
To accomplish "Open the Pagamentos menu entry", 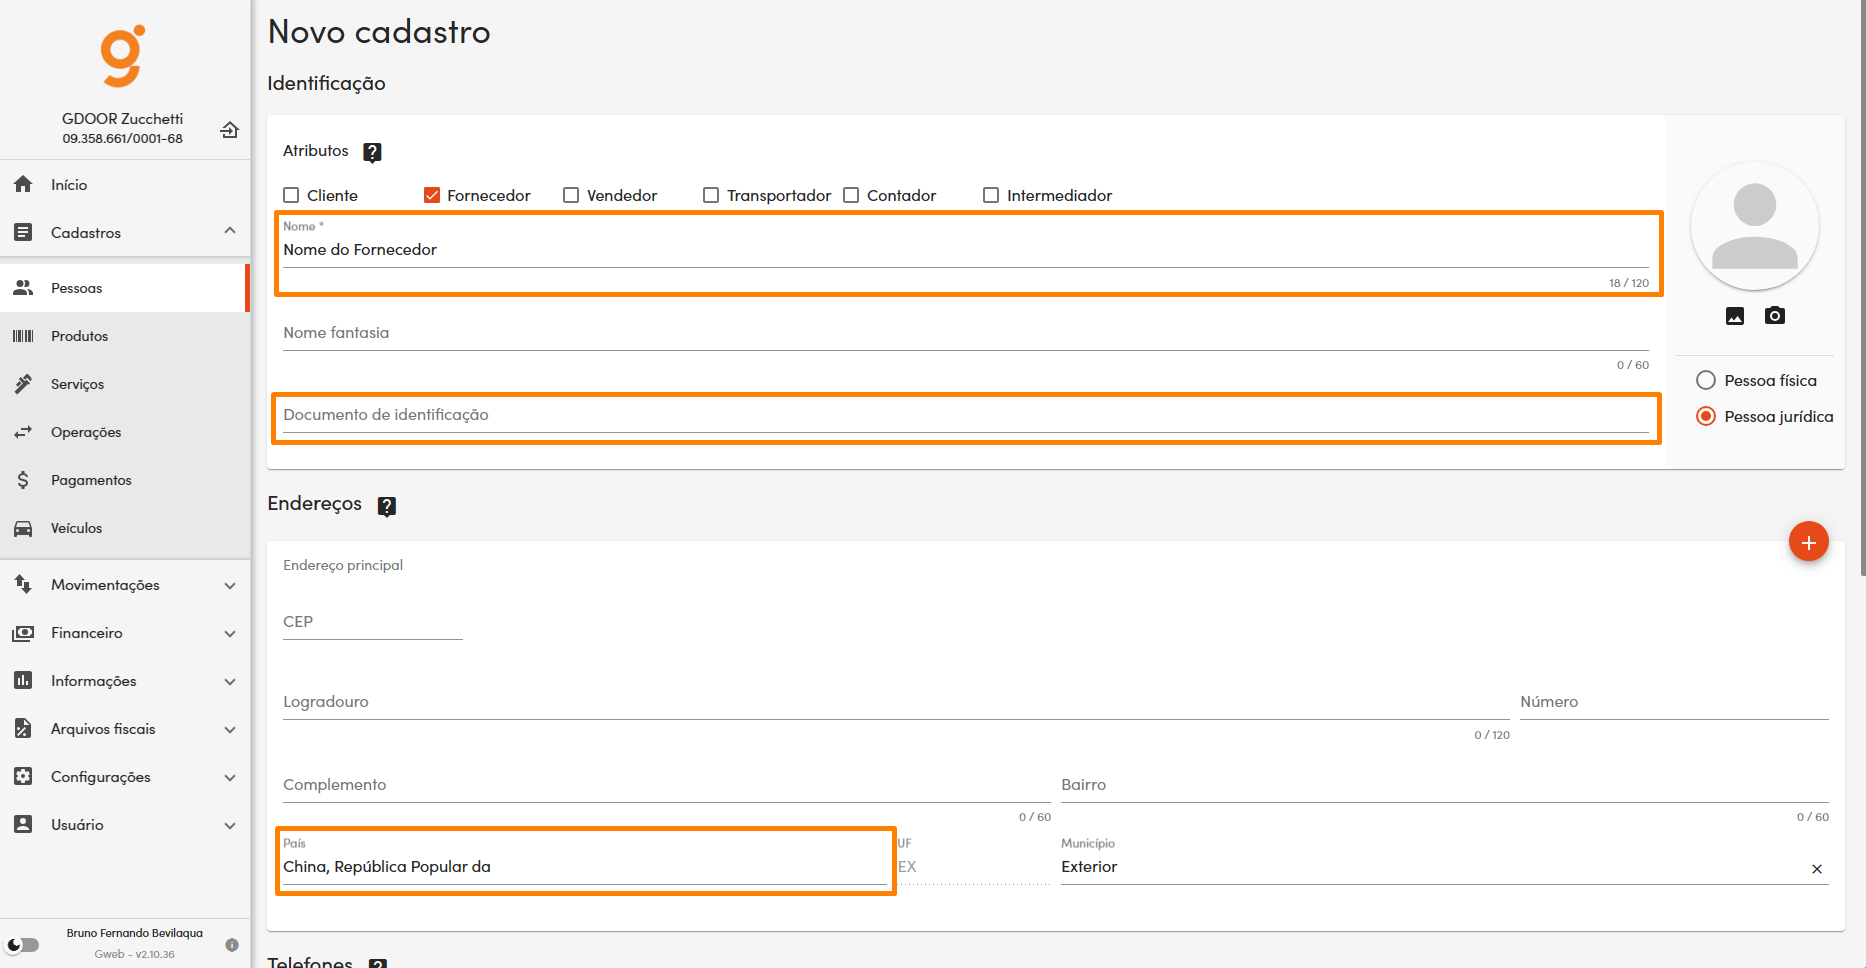I will coord(125,480).
